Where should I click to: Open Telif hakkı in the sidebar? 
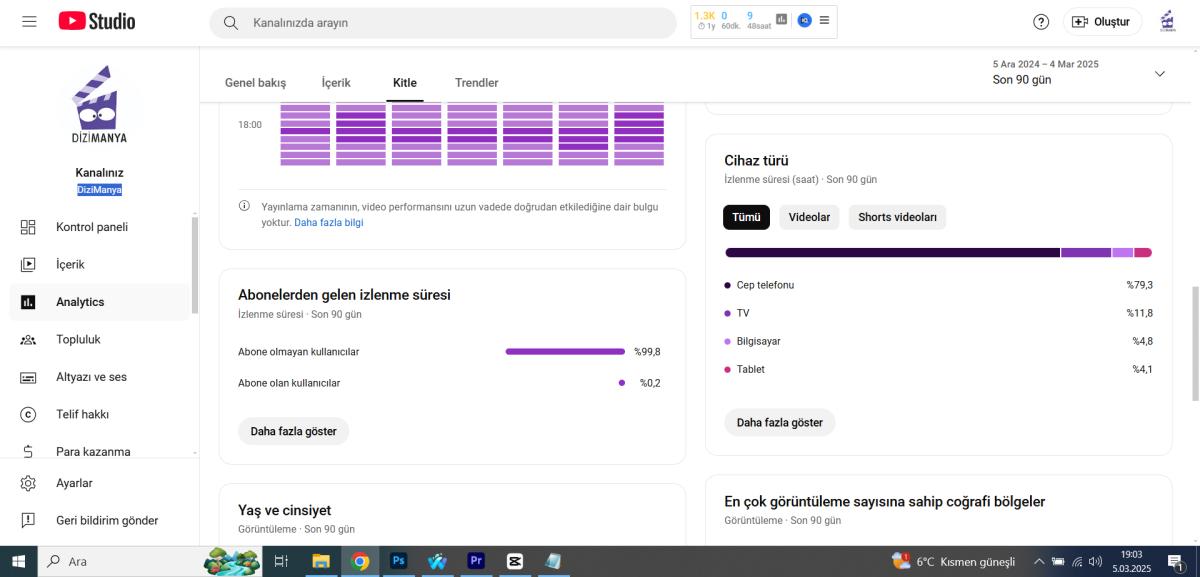point(99,414)
